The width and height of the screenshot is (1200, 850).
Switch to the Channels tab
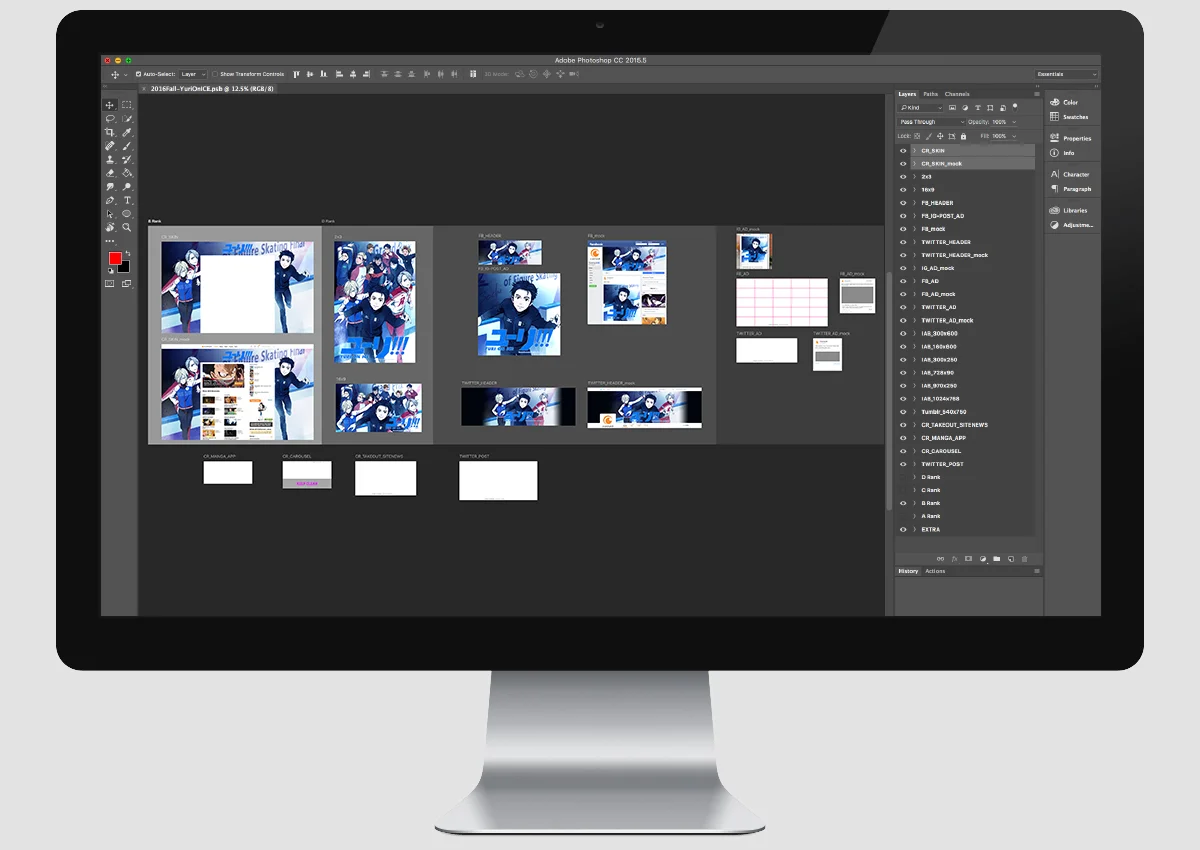(x=957, y=94)
